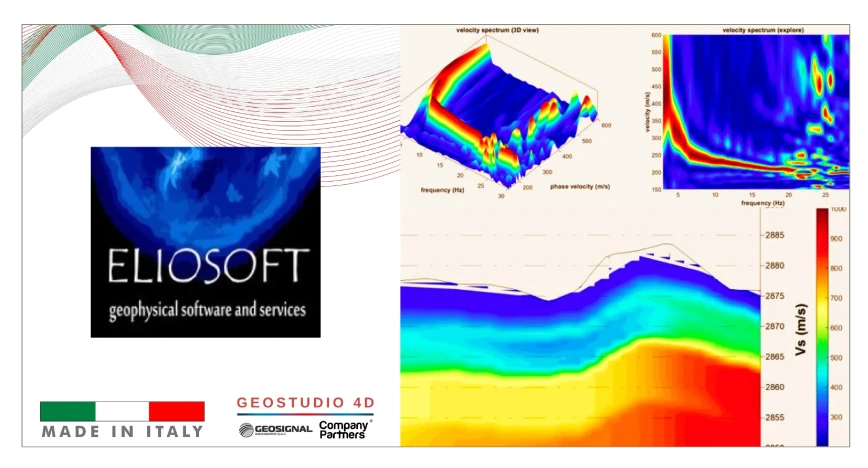Click the 500 value on color bar
The image size is (868, 468).
click(x=836, y=358)
